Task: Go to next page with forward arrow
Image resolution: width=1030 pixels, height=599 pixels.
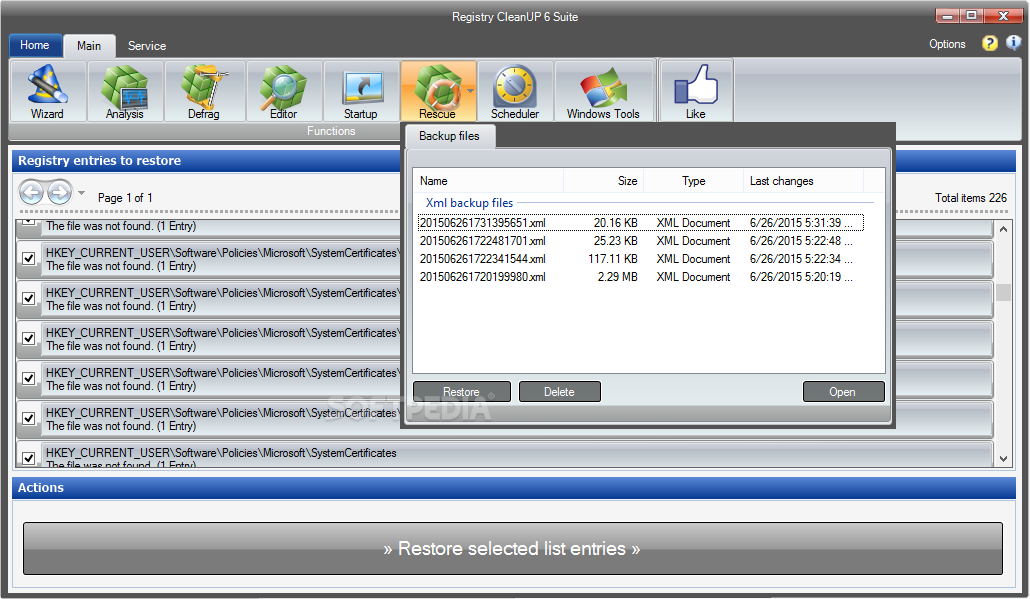Action: point(59,192)
